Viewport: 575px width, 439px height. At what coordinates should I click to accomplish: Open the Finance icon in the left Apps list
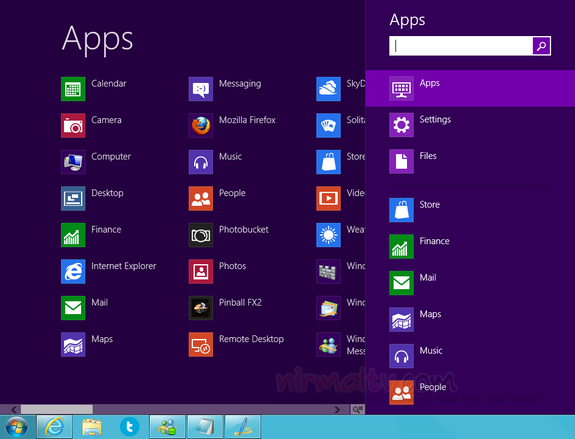73,235
